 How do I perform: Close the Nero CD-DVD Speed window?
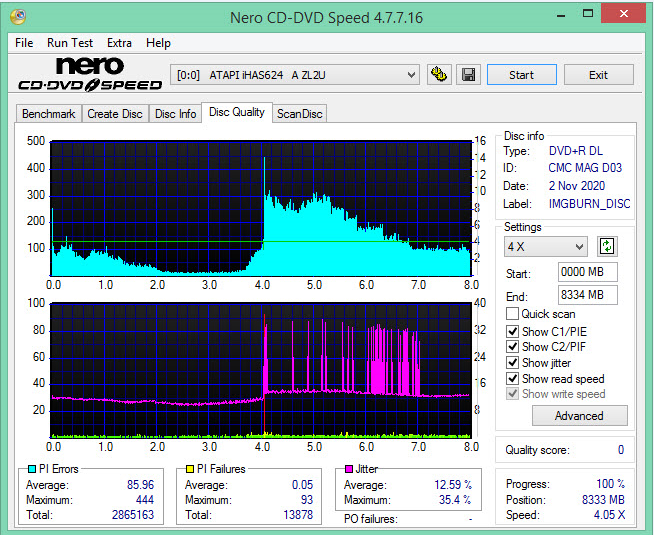coord(624,14)
